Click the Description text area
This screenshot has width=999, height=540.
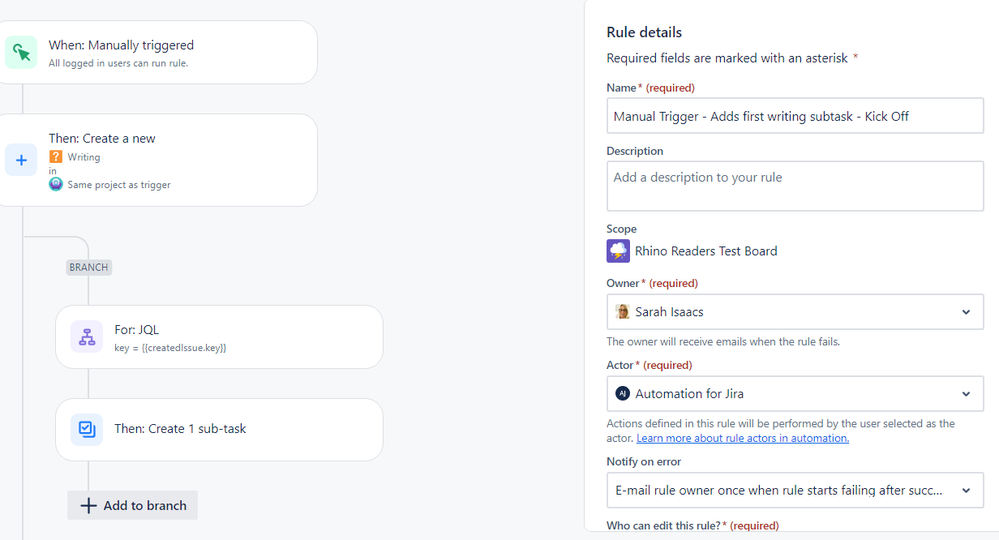[795, 186]
